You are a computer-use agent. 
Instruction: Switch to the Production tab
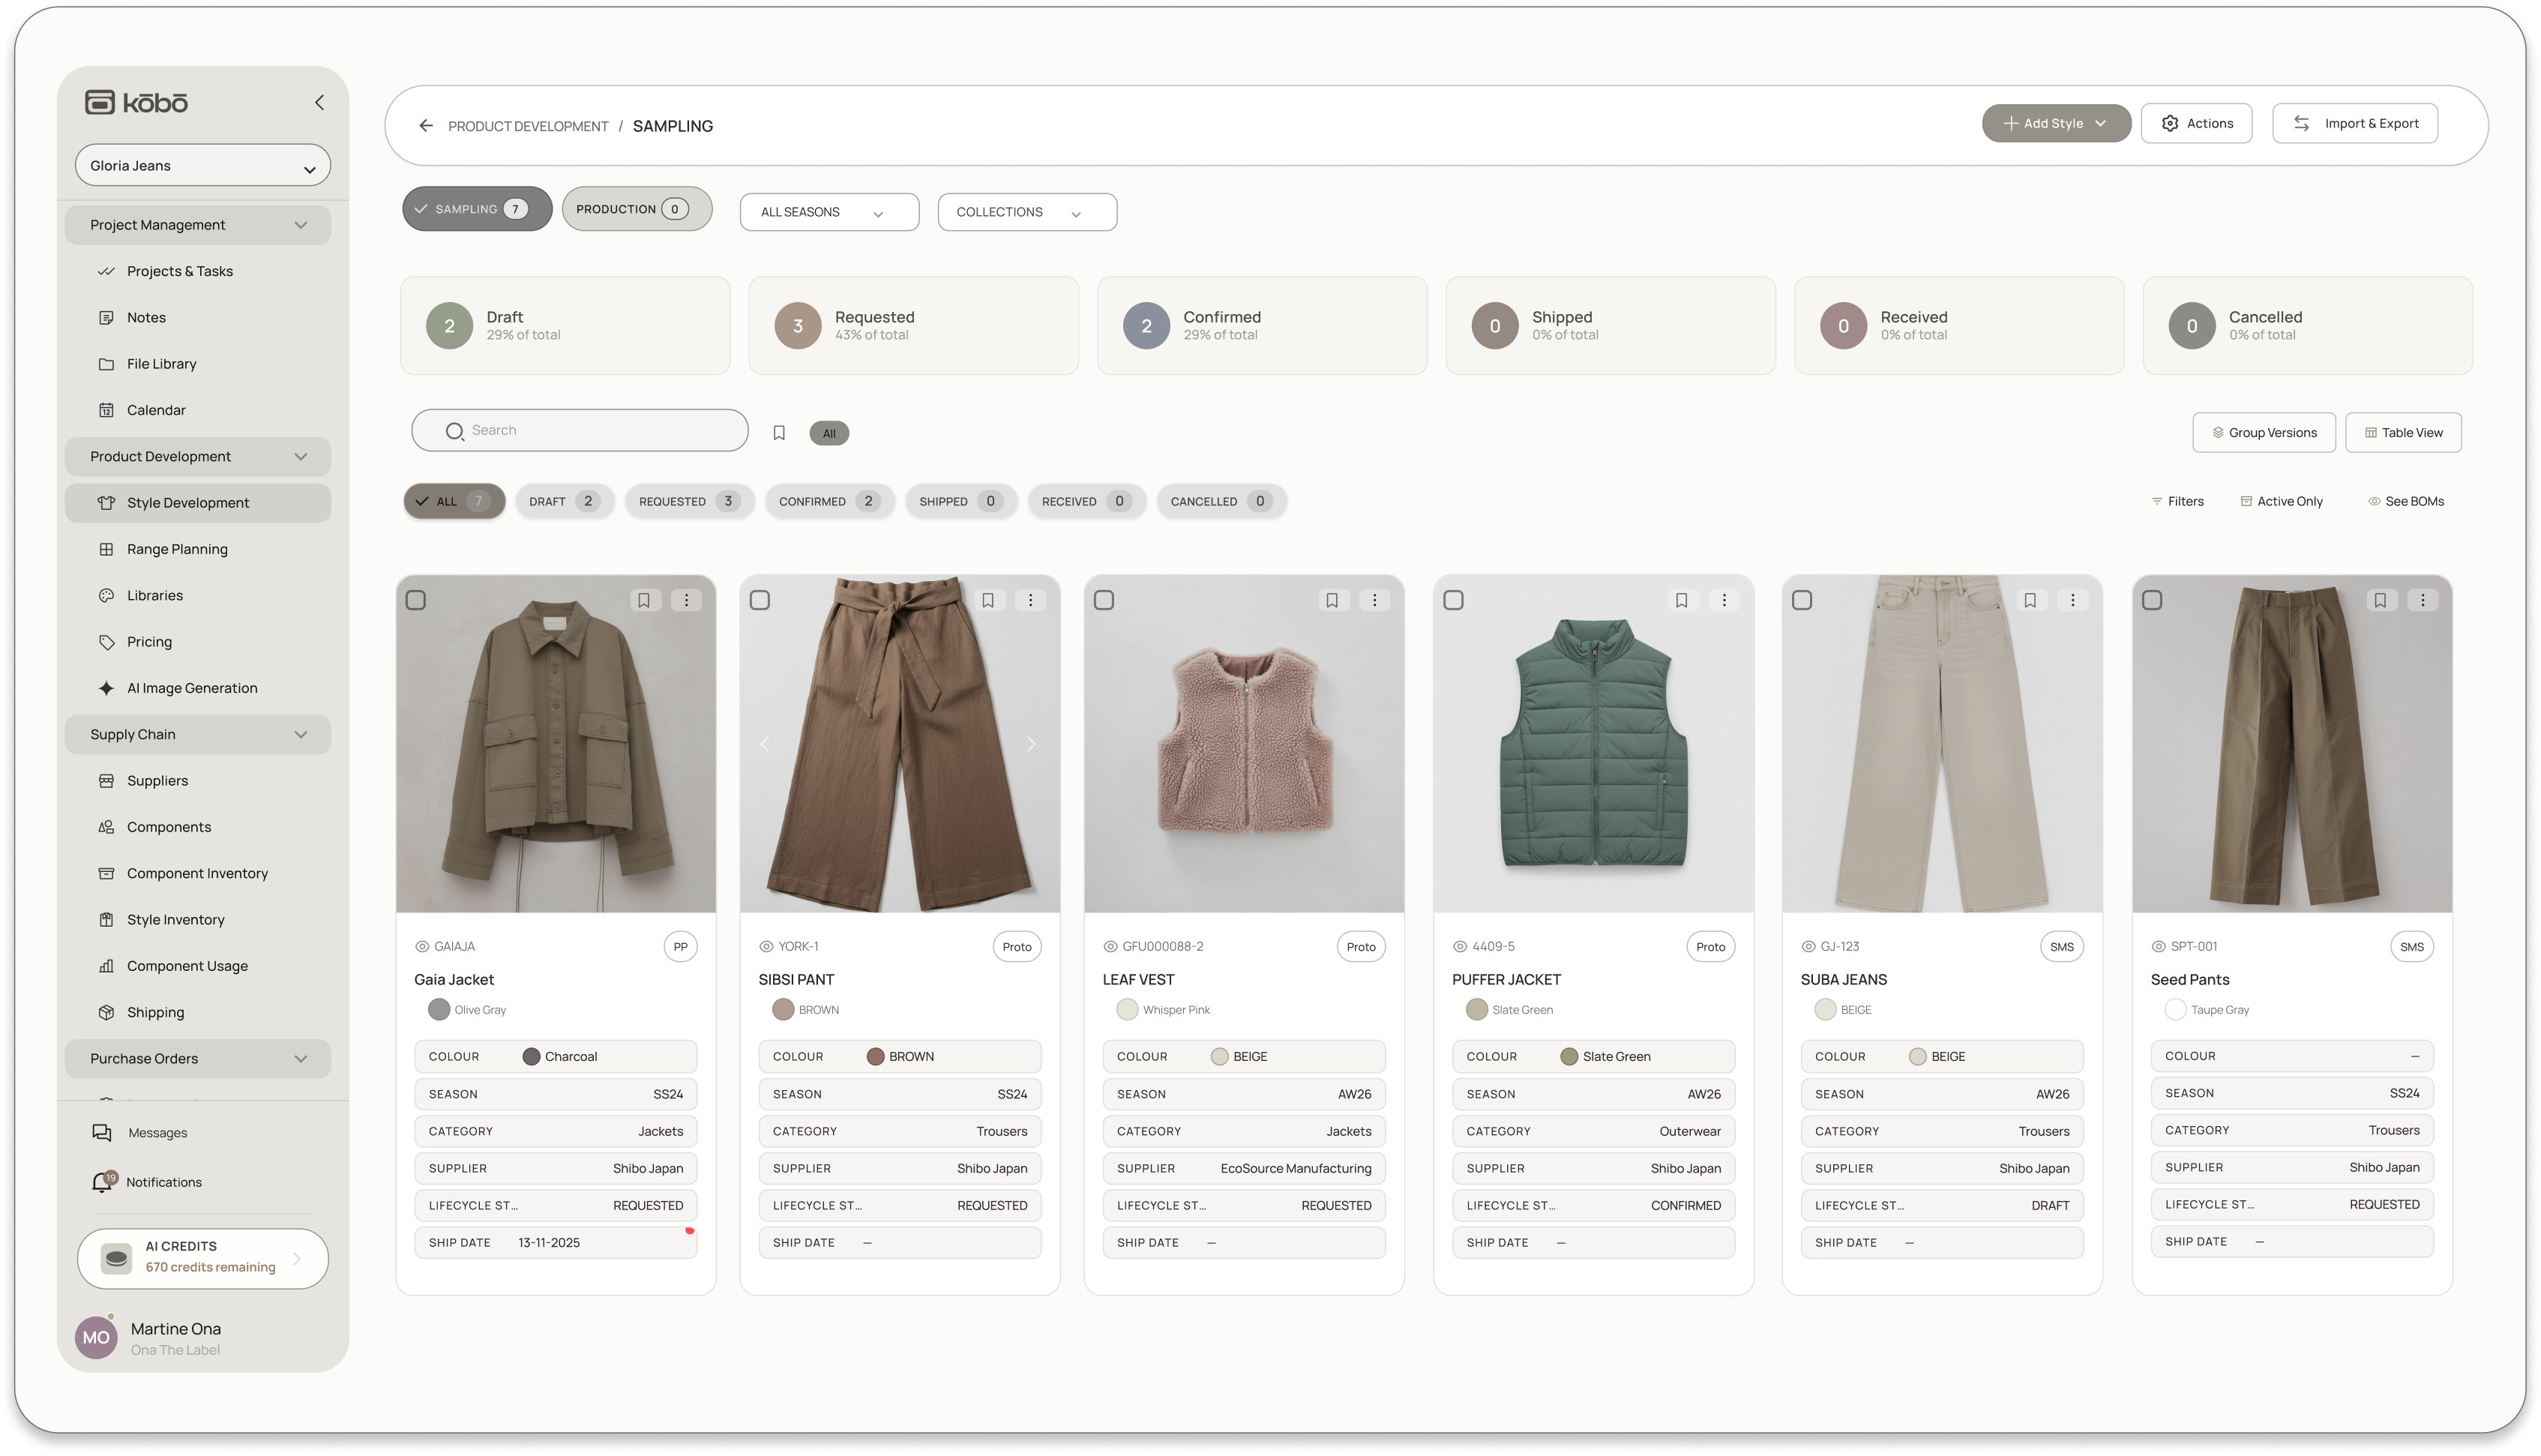[x=636, y=209]
